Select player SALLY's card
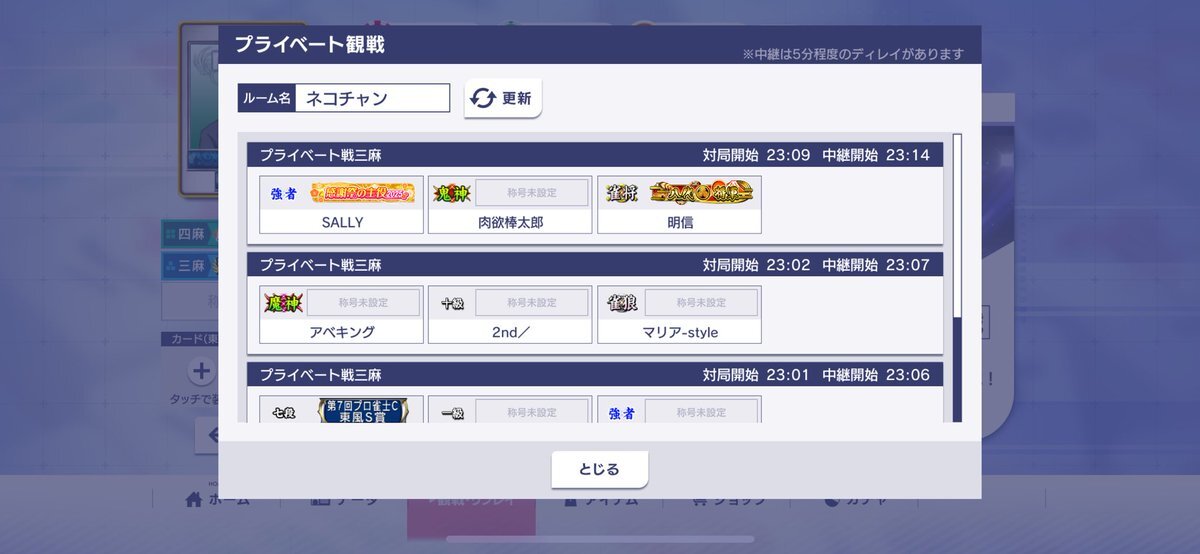Viewport: 1200px width, 554px height. click(341, 205)
